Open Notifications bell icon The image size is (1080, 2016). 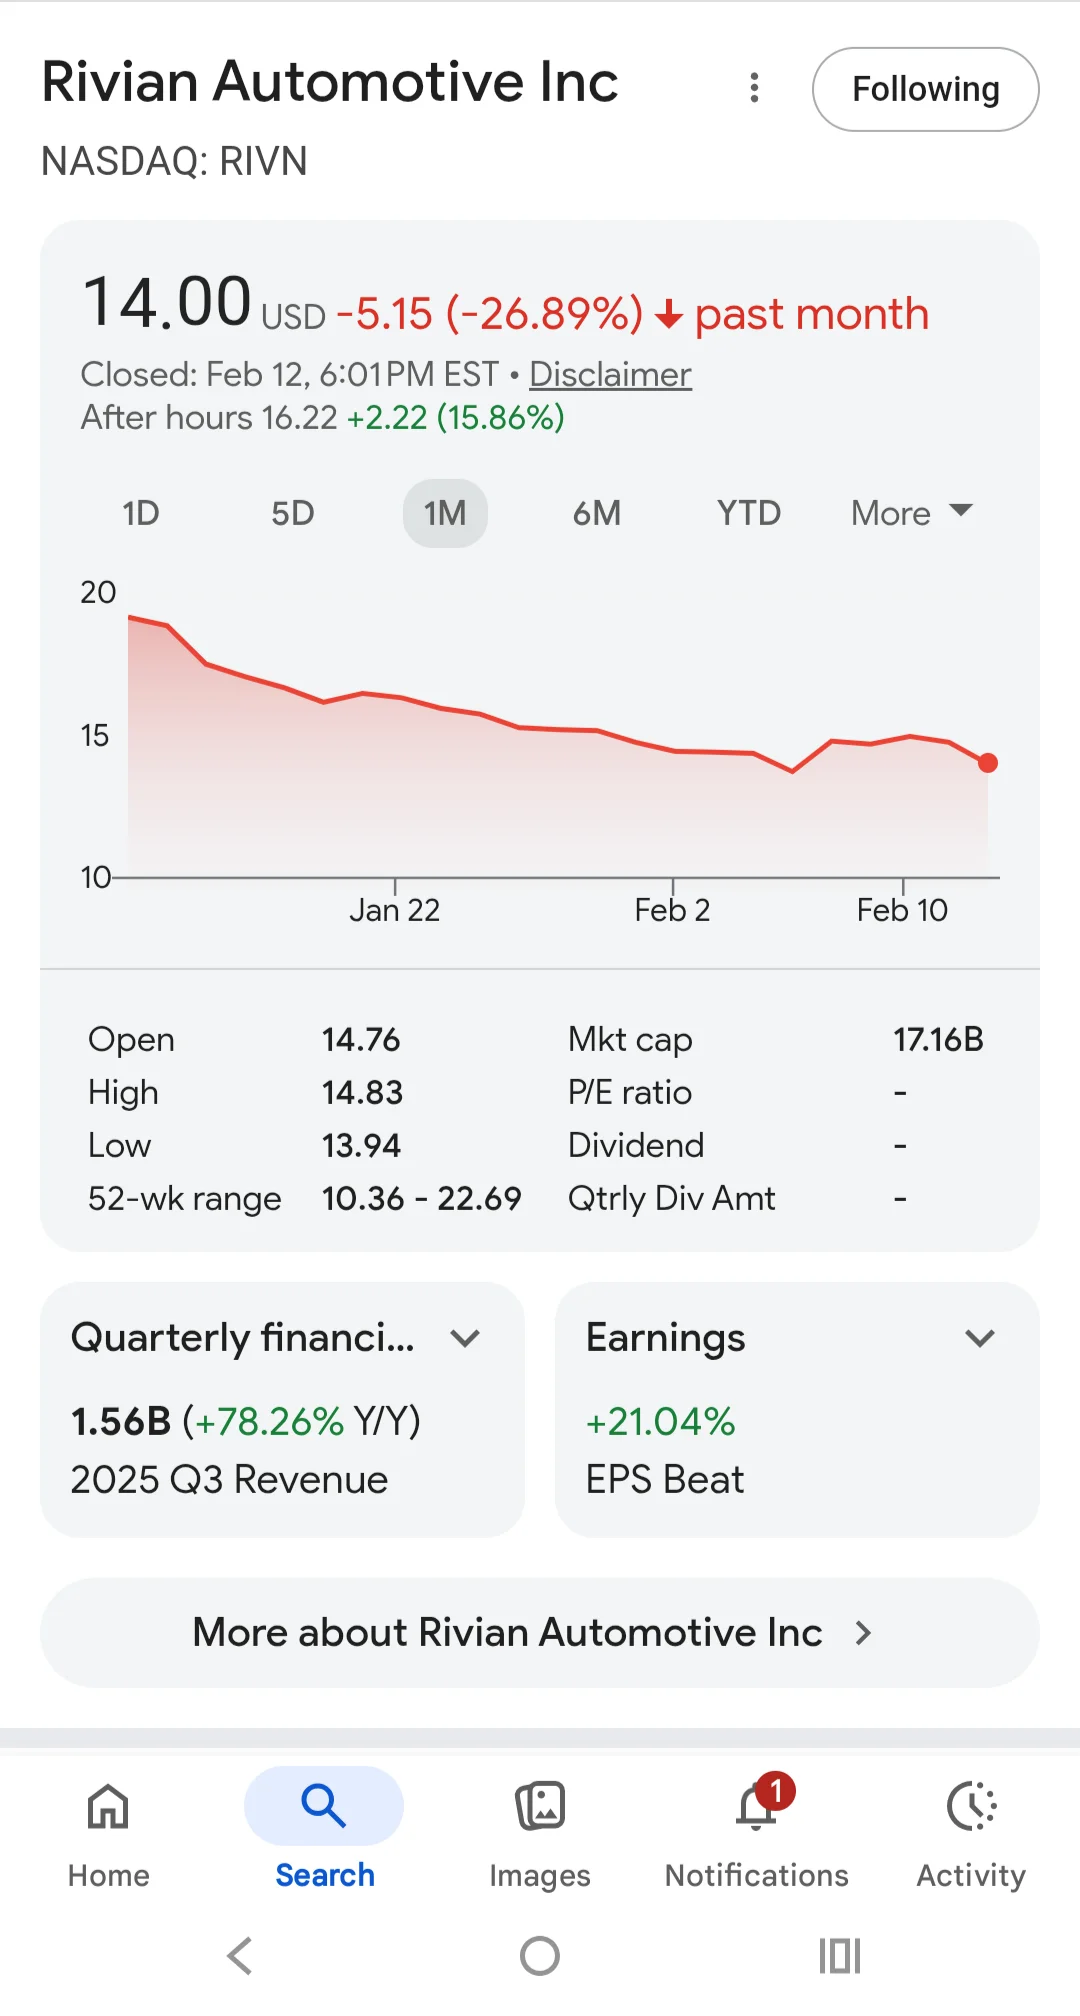coord(756,1808)
